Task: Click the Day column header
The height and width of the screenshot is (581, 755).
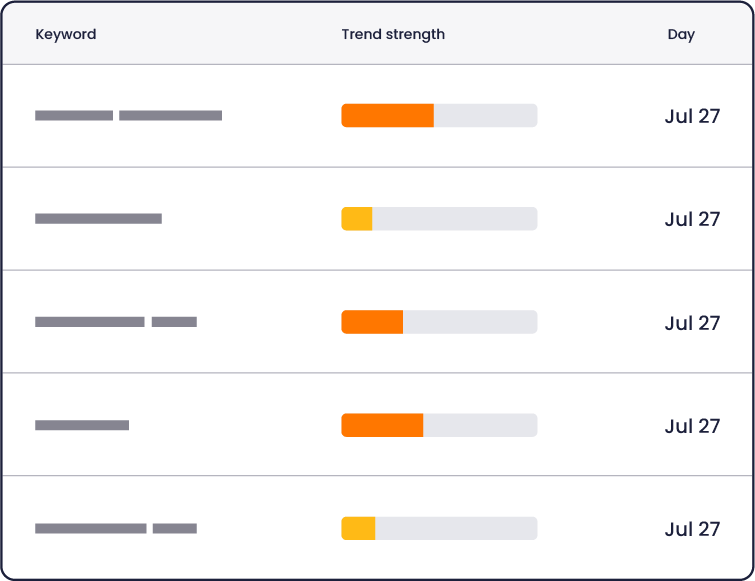Action: point(681,34)
